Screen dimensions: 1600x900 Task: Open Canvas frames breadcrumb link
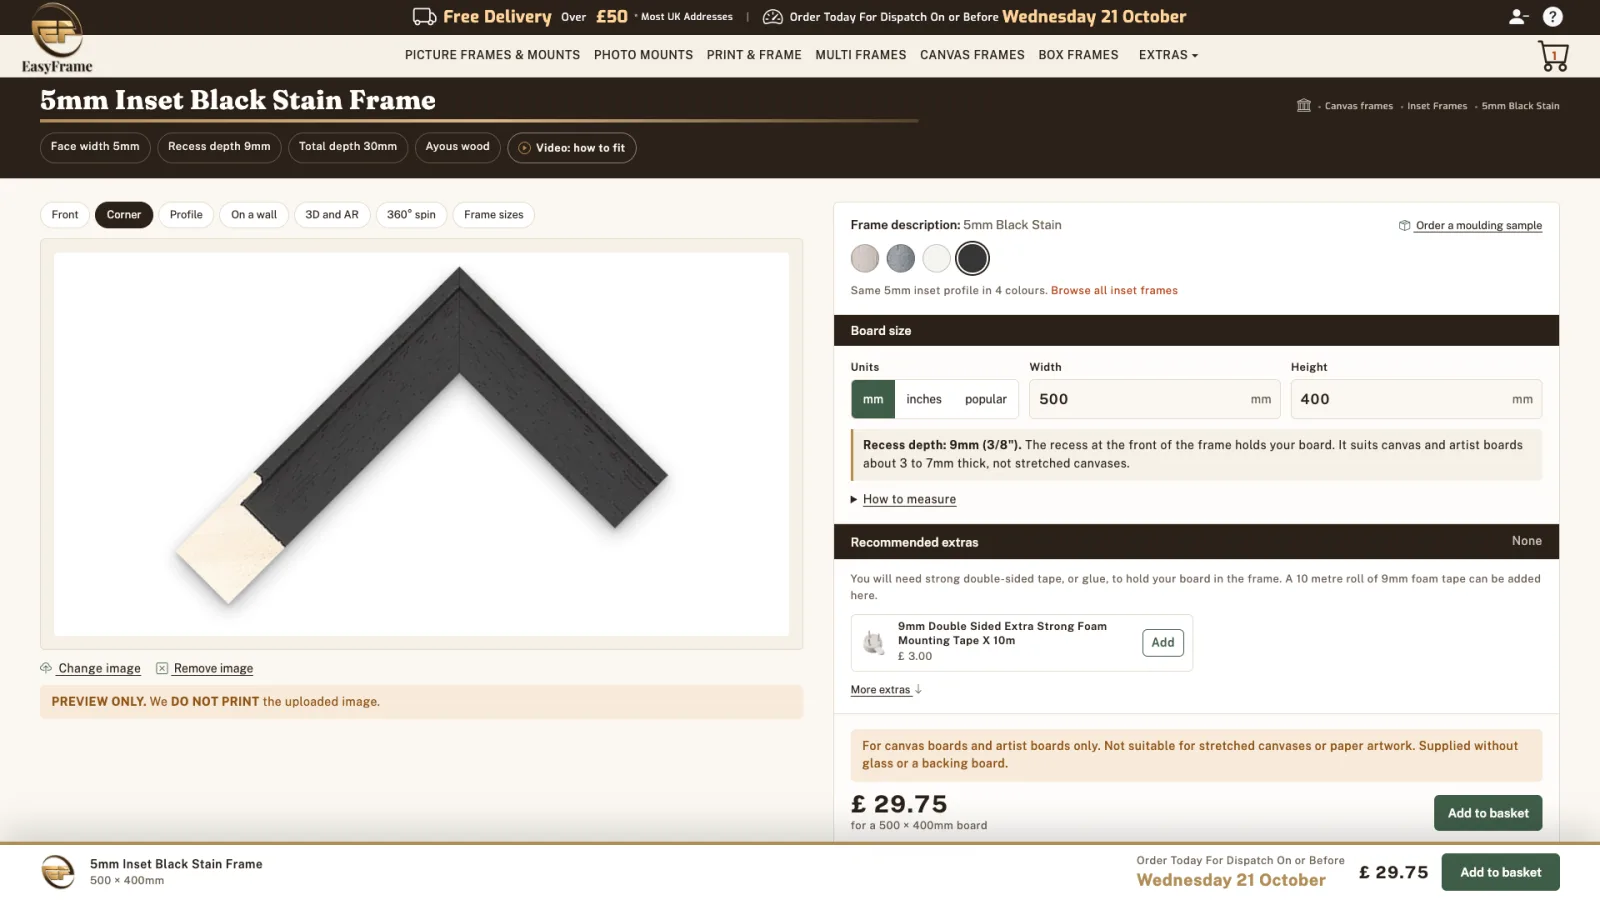[1359, 106]
